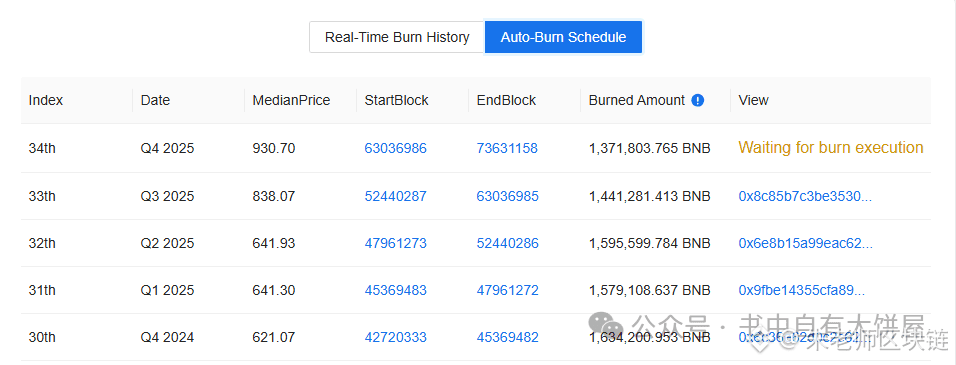Open start block 52440287 link
956x365 pixels.
(x=396, y=196)
